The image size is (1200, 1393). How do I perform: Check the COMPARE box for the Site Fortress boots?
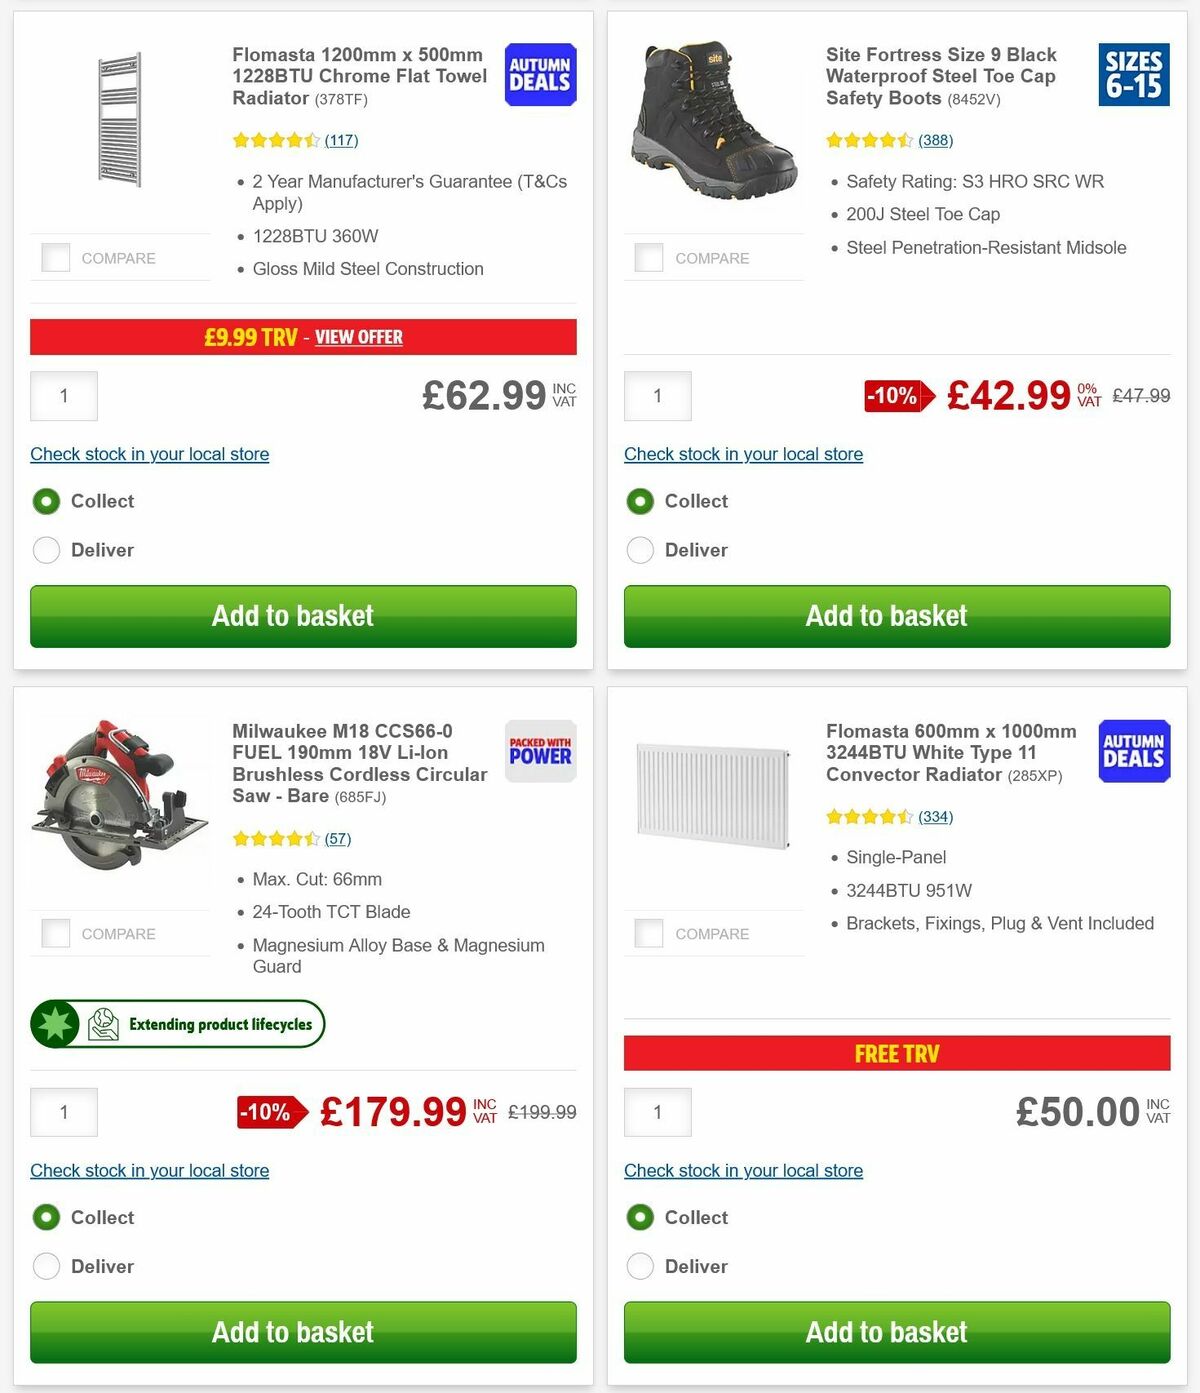[649, 257]
